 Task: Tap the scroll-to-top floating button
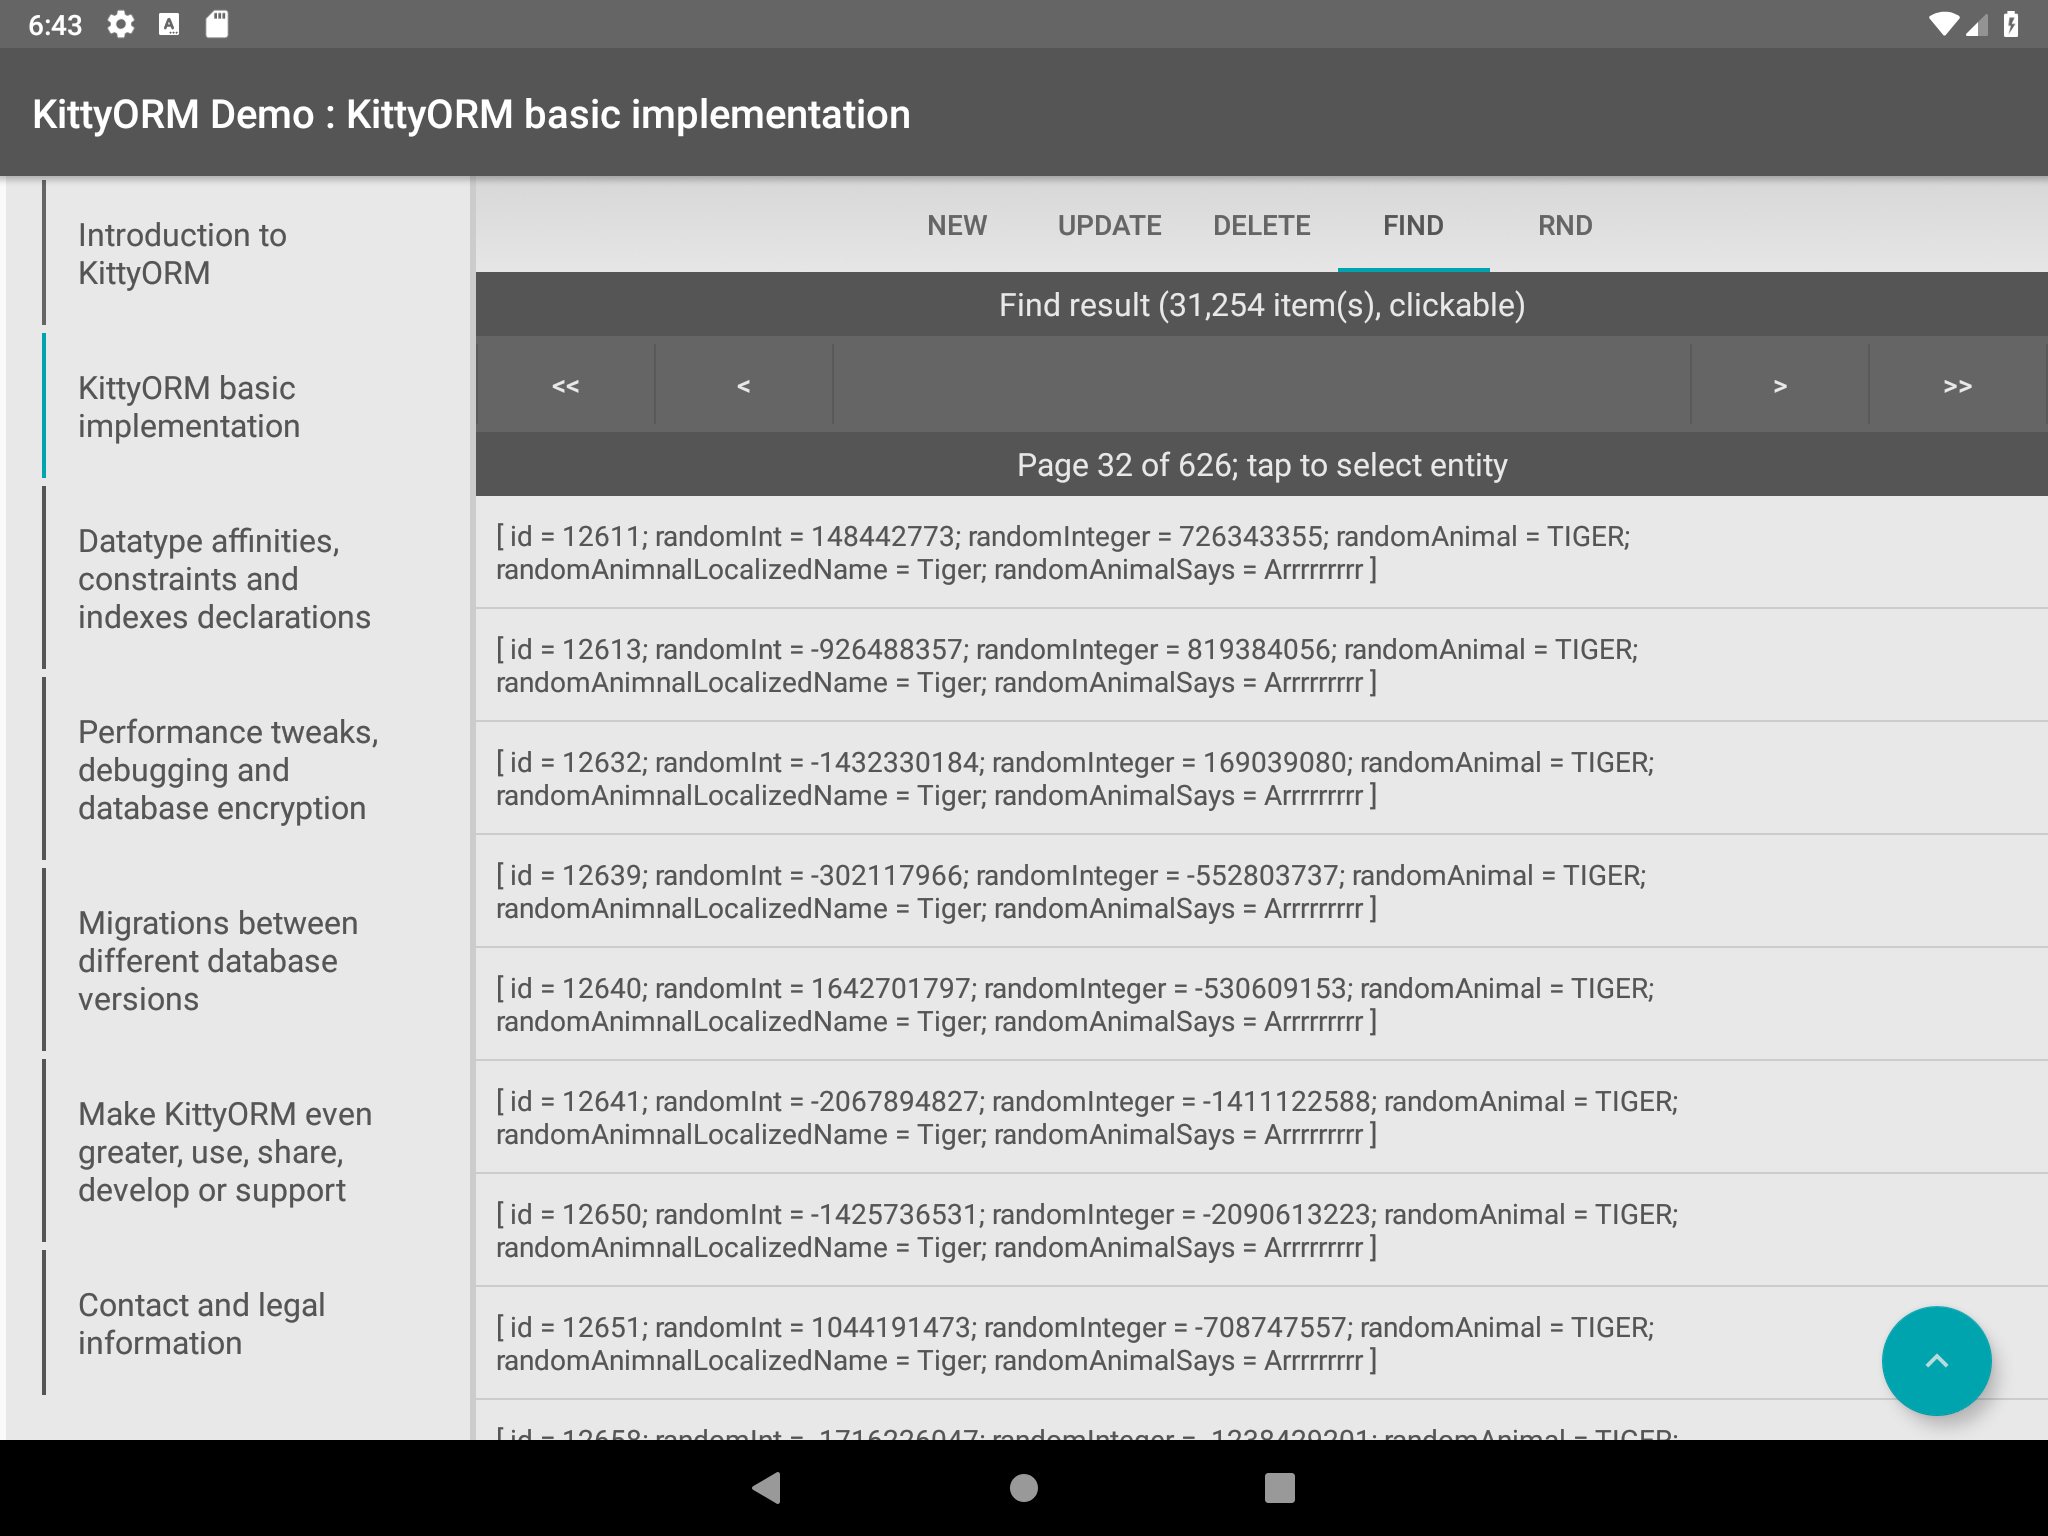pyautogui.click(x=1936, y=1360)
